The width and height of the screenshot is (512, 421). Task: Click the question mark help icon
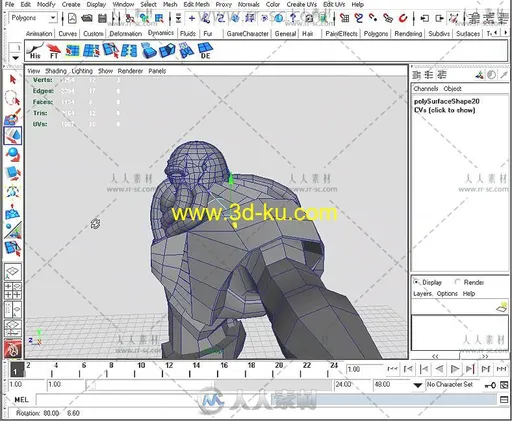pos(293,18)
